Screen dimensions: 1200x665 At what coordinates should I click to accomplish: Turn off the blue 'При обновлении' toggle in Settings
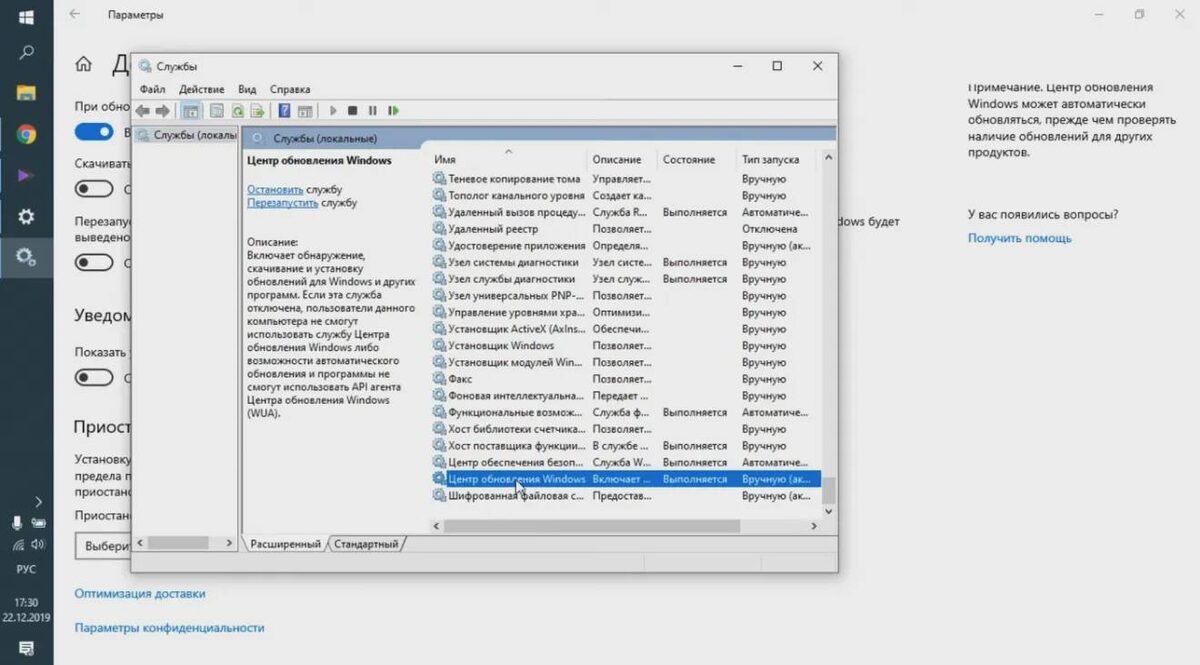click(94, 132)
